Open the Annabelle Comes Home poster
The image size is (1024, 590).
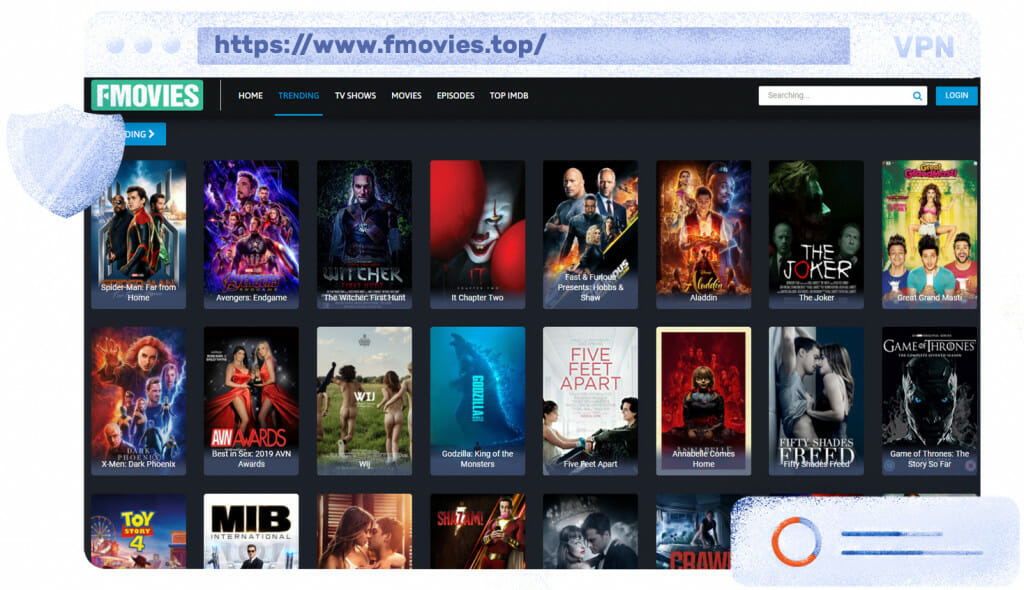pyautogui.click(x=703, y=401)
